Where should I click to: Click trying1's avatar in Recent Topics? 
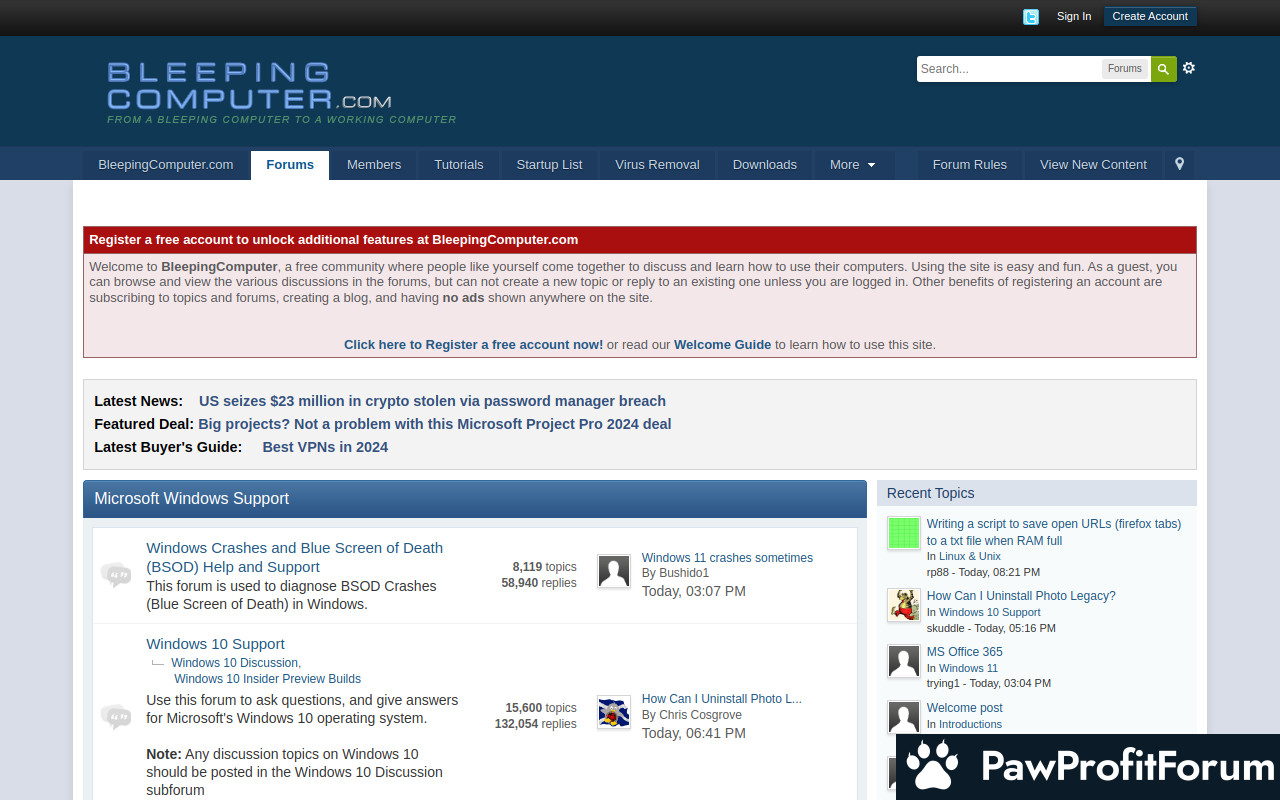tap(904, 661)
